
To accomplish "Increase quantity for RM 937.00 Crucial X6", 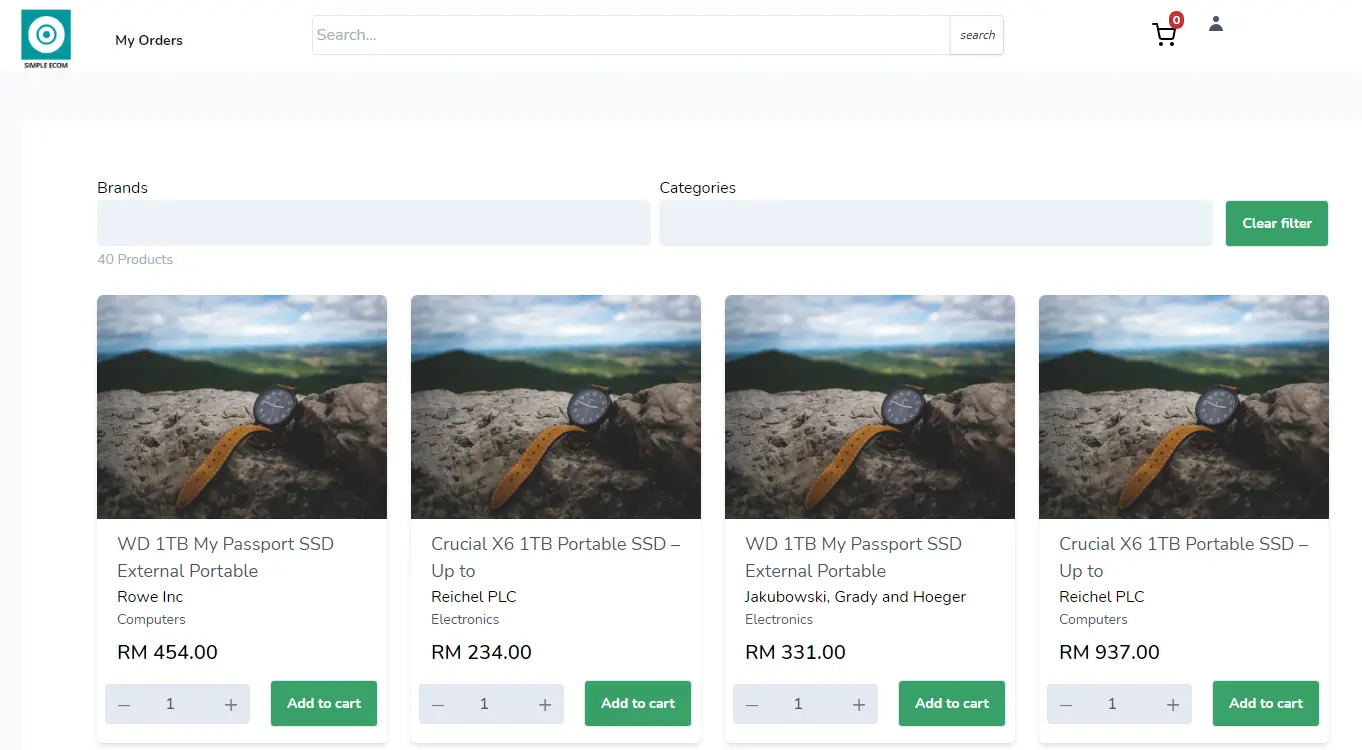I will [x=1173, y=705].
